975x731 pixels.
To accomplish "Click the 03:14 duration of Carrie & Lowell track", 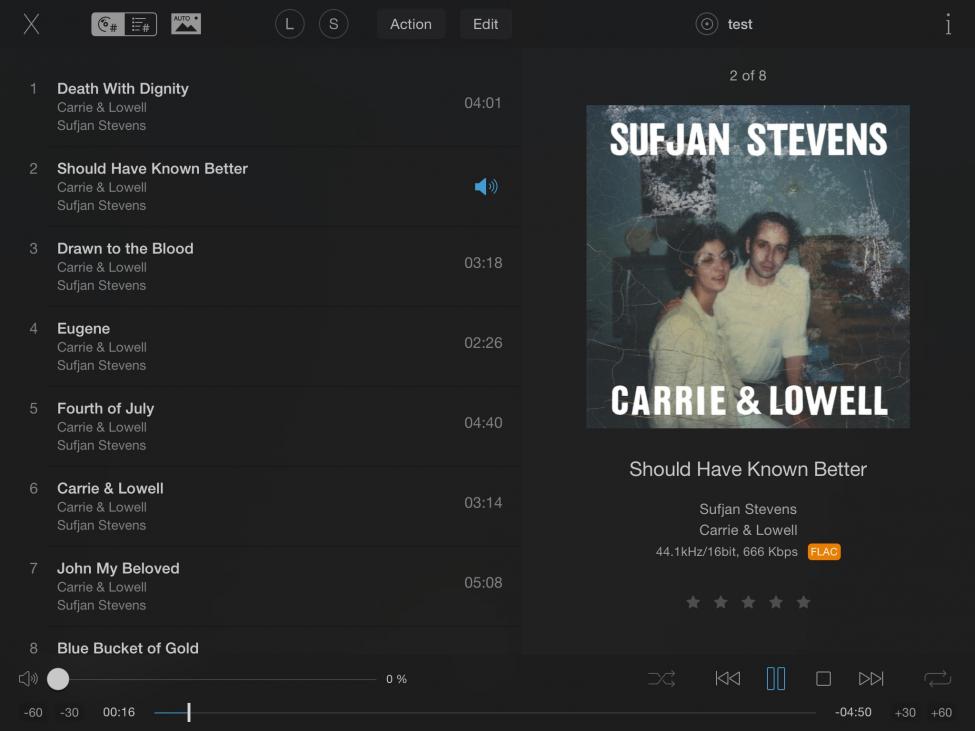I will [x=483, y=503].
